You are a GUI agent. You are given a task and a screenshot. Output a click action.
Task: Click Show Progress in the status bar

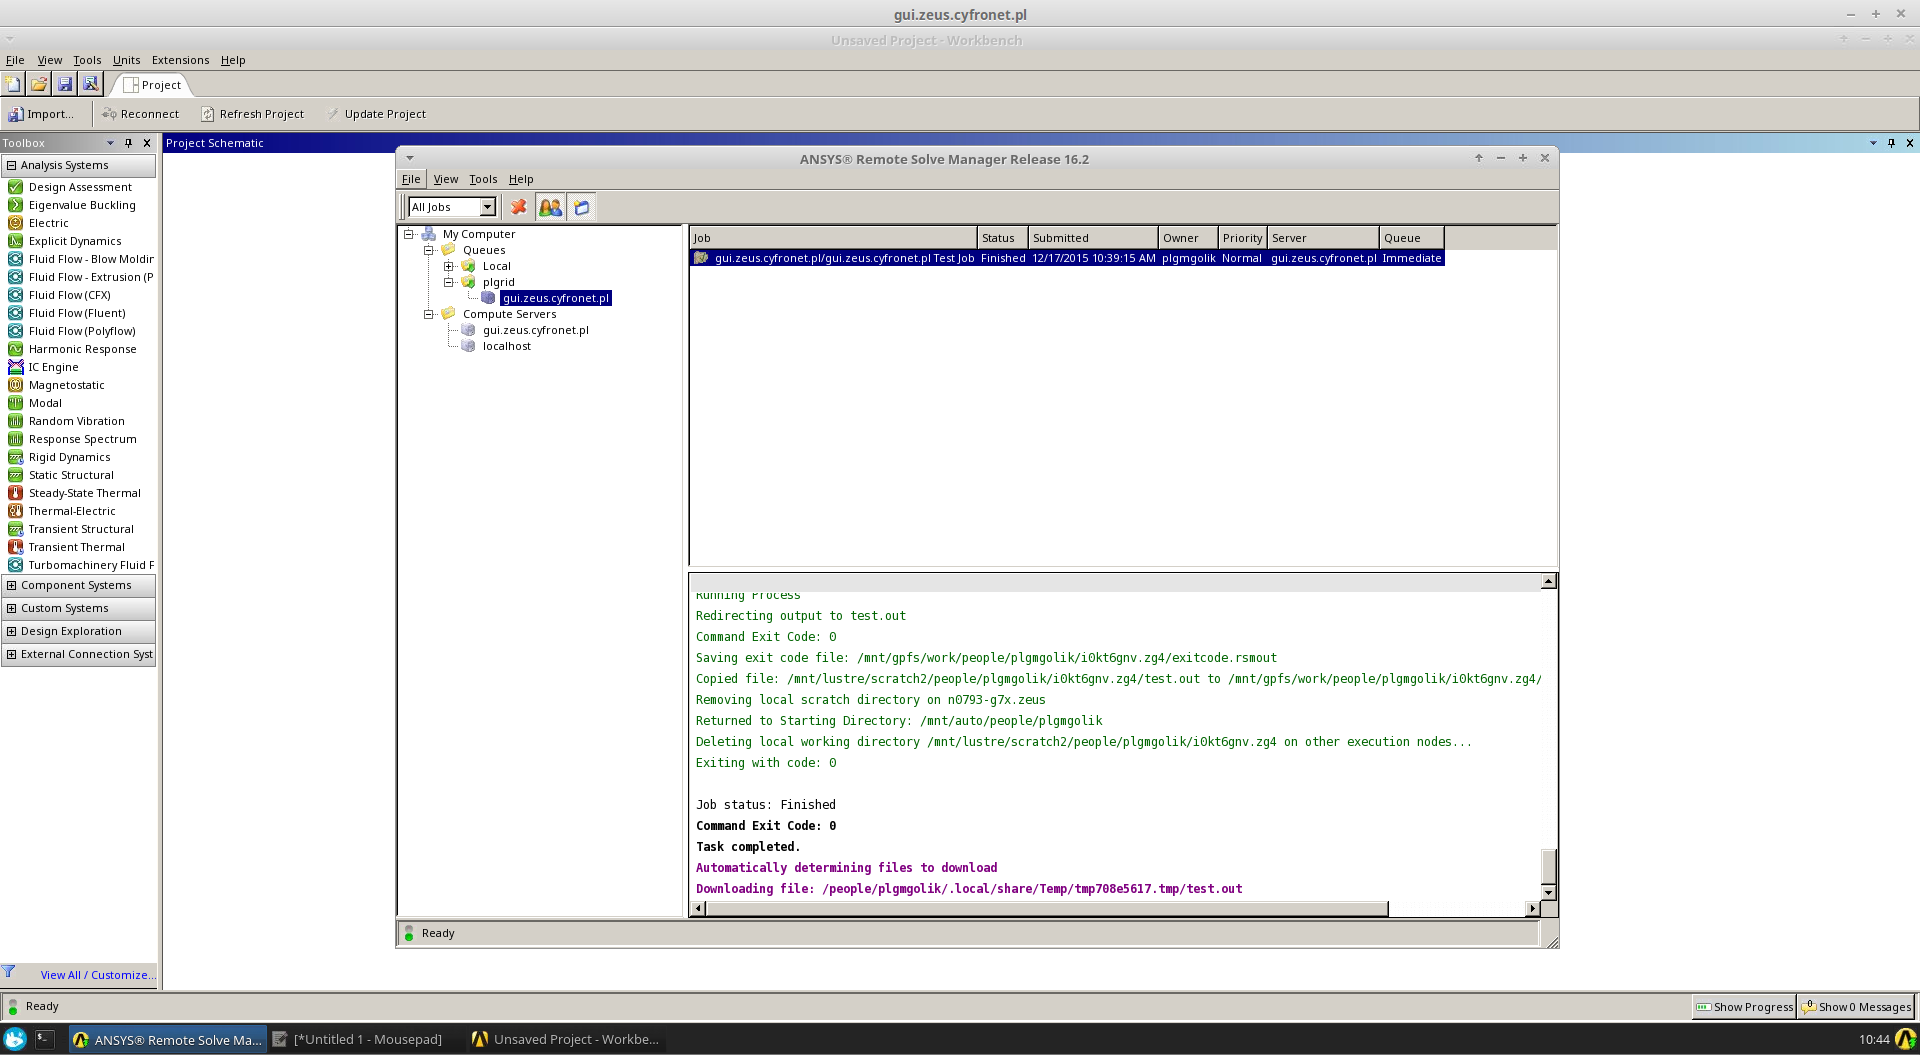(1744, 1007)
